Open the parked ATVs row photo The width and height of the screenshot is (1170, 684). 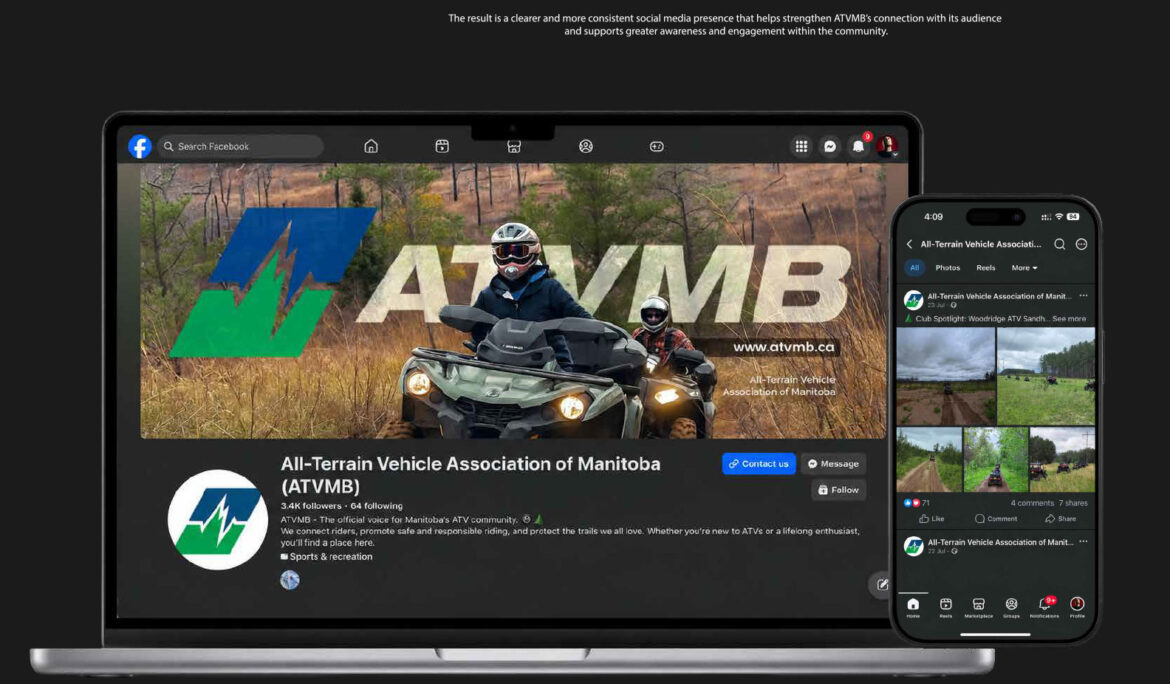pyautogui.click(x=1063, y=459)
